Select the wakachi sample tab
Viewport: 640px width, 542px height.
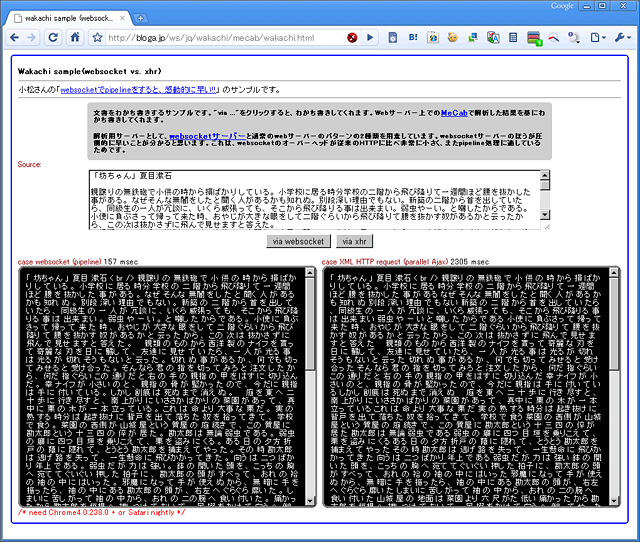click(69, 18)
